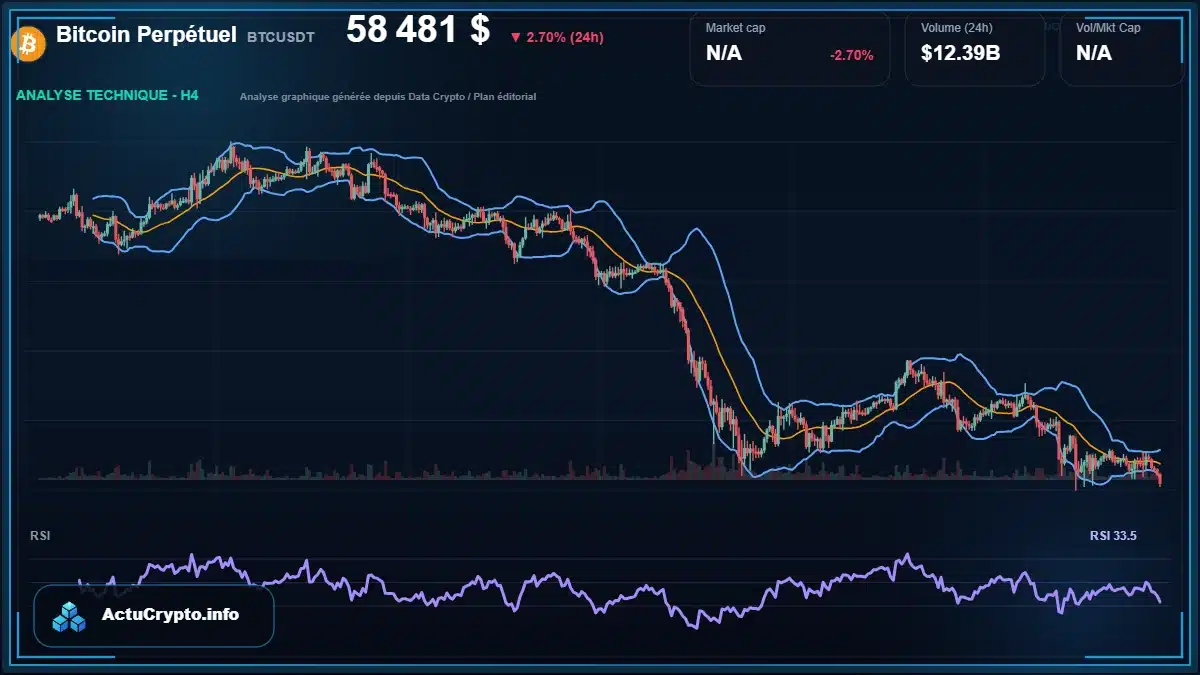Click the Market cap N/A value
The width and height of the screenshot is (1200, 675).
click(x=724, y=53)
